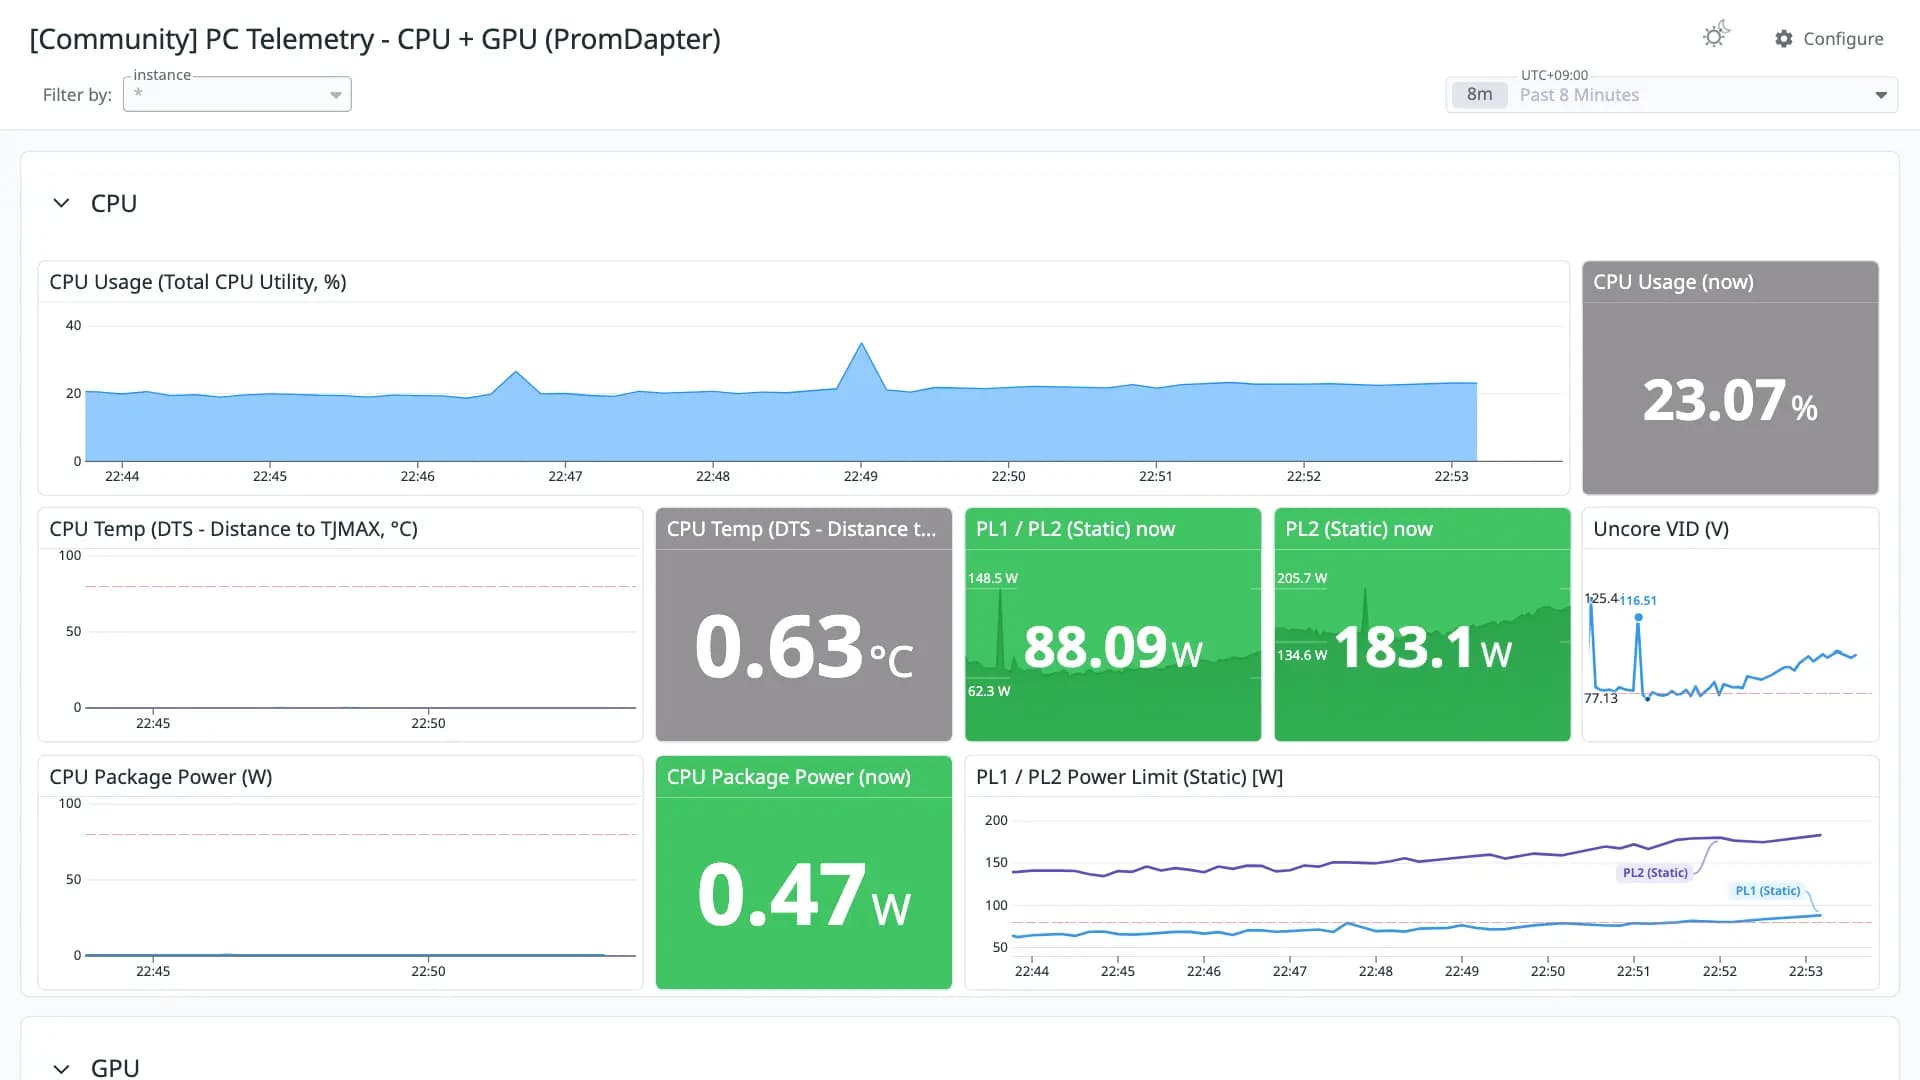Click the 77.13 min label in Uncore VID
Screen dimensions: 1920x1080
[x=1600, y=698]
